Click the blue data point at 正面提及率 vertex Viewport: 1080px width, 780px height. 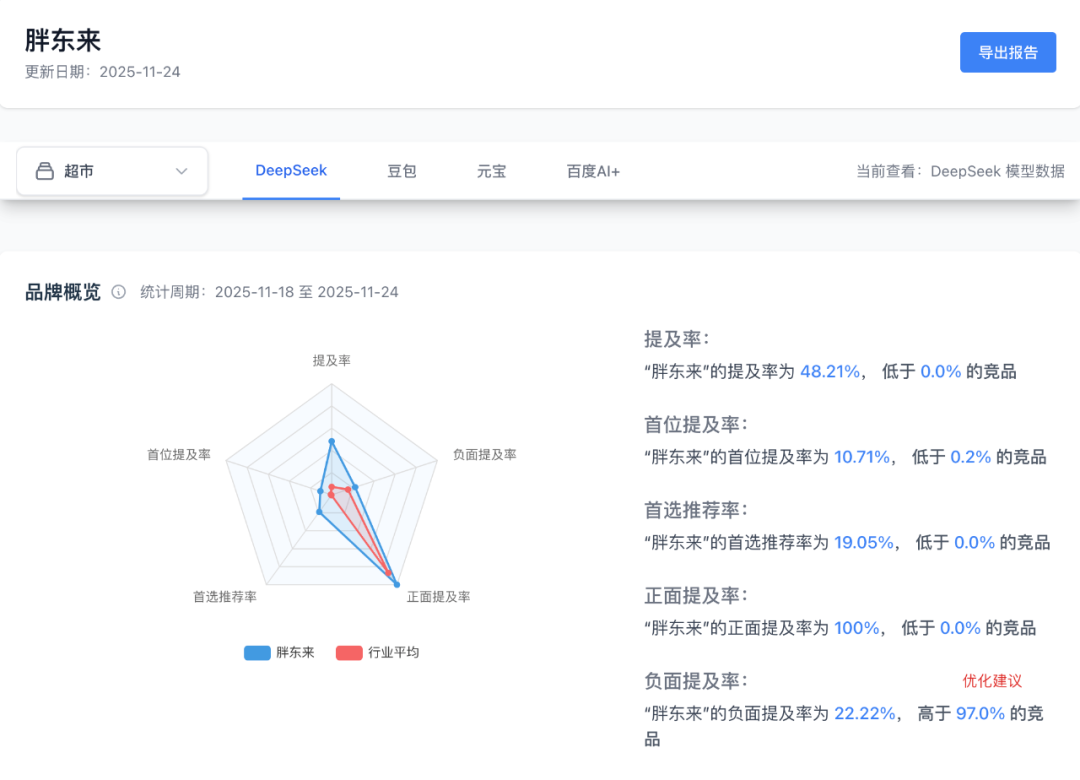click(396, 584)
